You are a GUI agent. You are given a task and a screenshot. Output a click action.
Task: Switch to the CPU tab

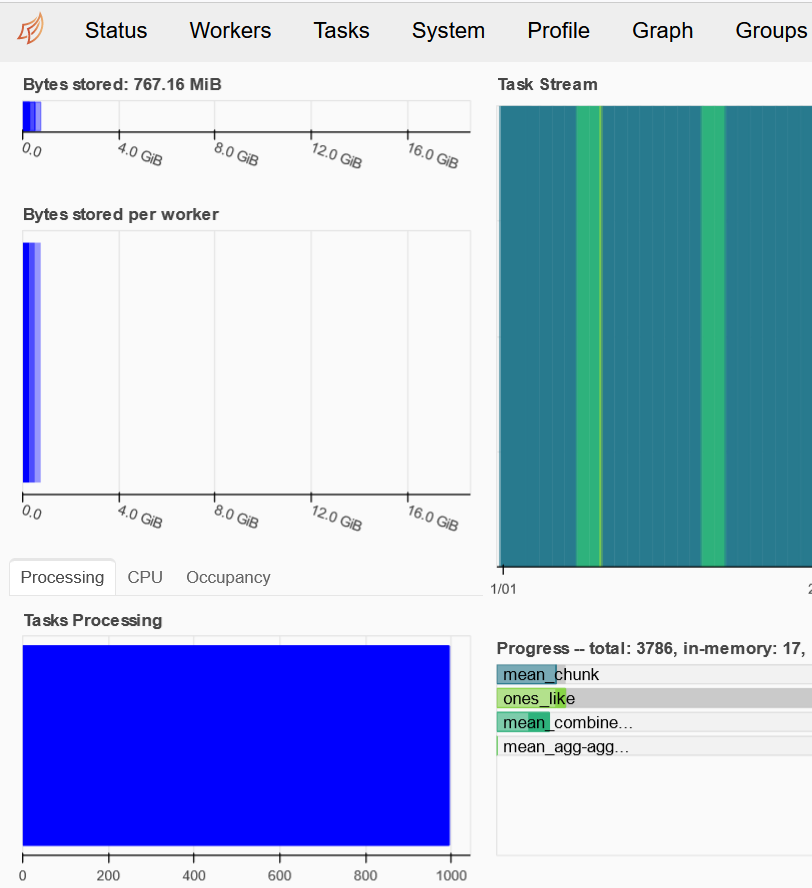(x=145, y=577)
